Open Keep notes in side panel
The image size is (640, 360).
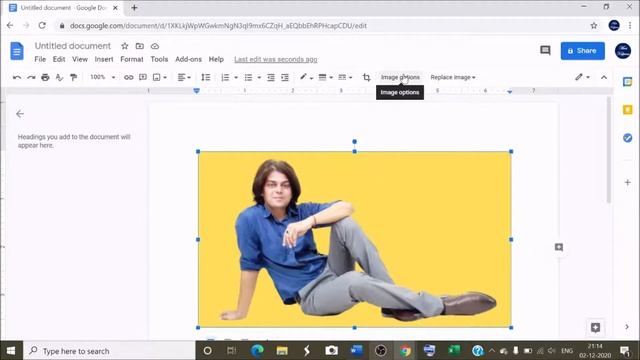[627, 109]
